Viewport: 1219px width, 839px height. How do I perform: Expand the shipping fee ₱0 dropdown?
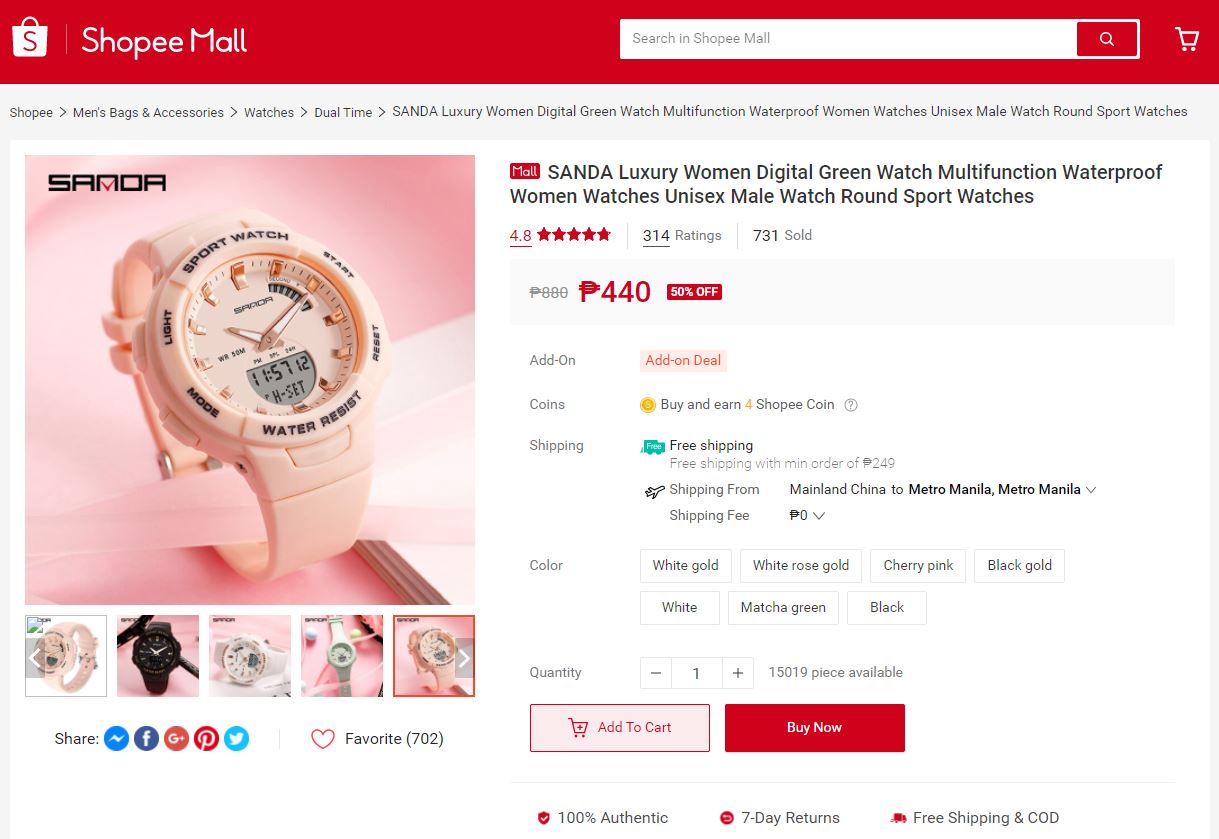819,516
